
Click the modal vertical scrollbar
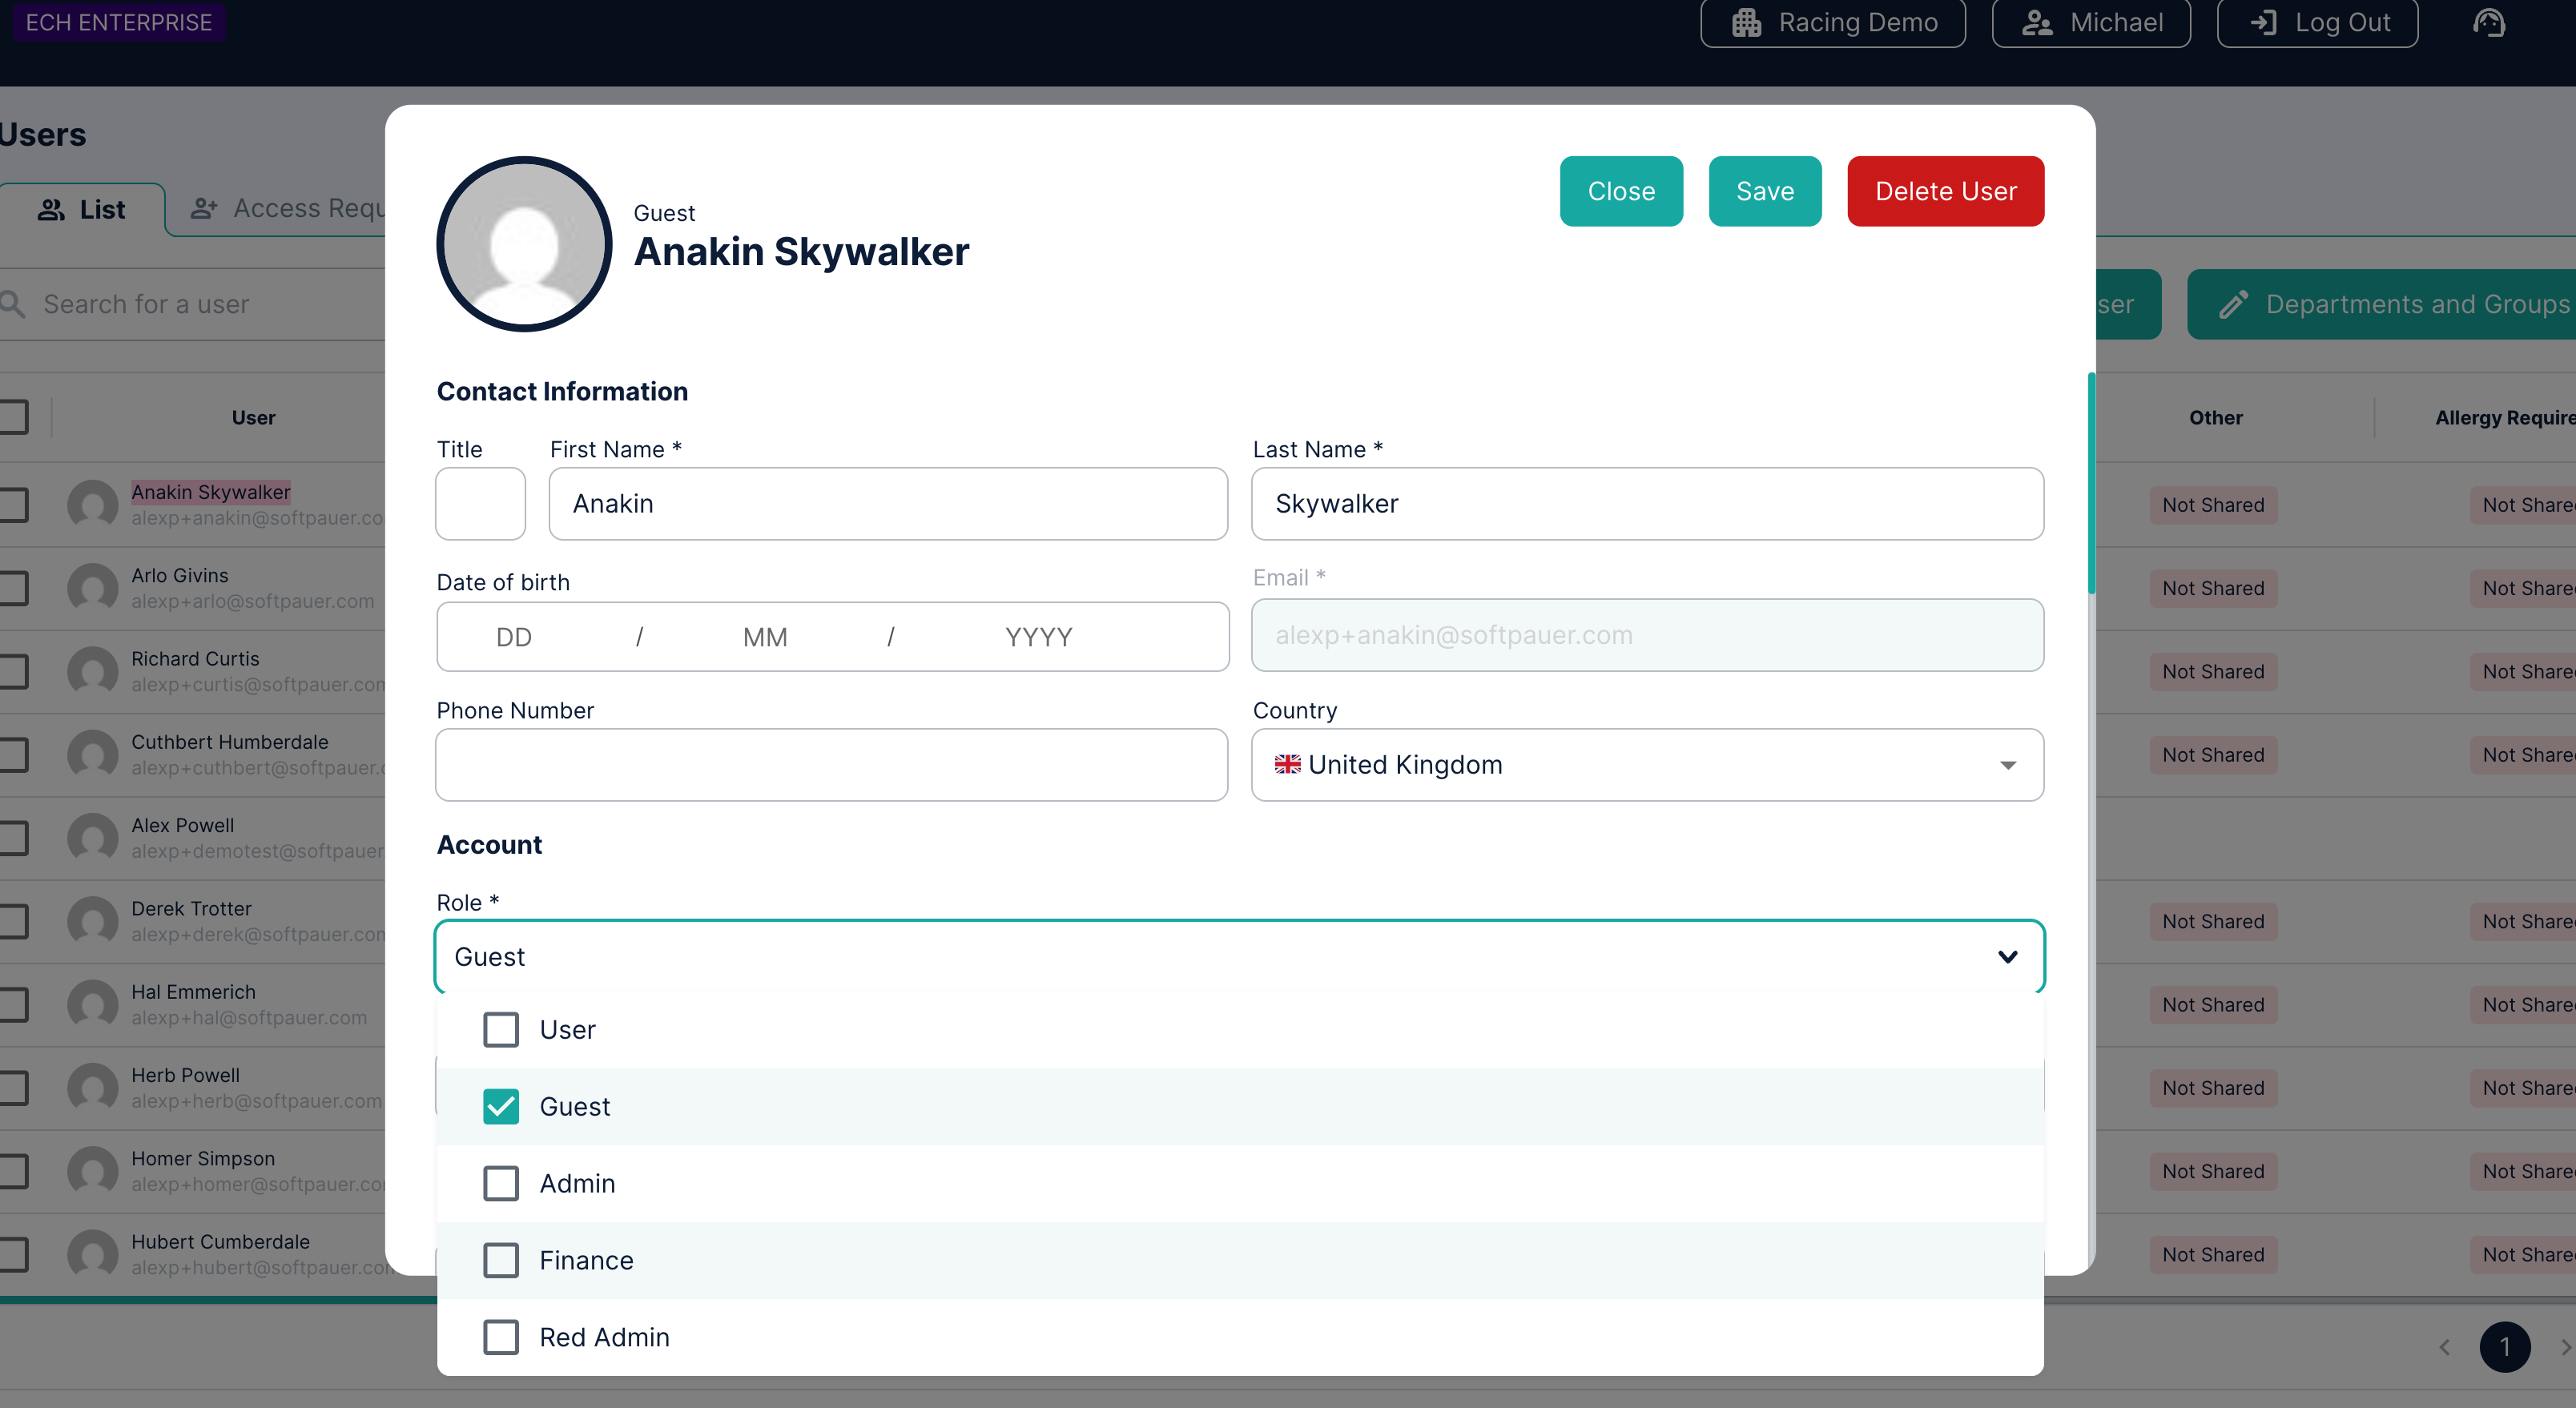pos(2091,483)
